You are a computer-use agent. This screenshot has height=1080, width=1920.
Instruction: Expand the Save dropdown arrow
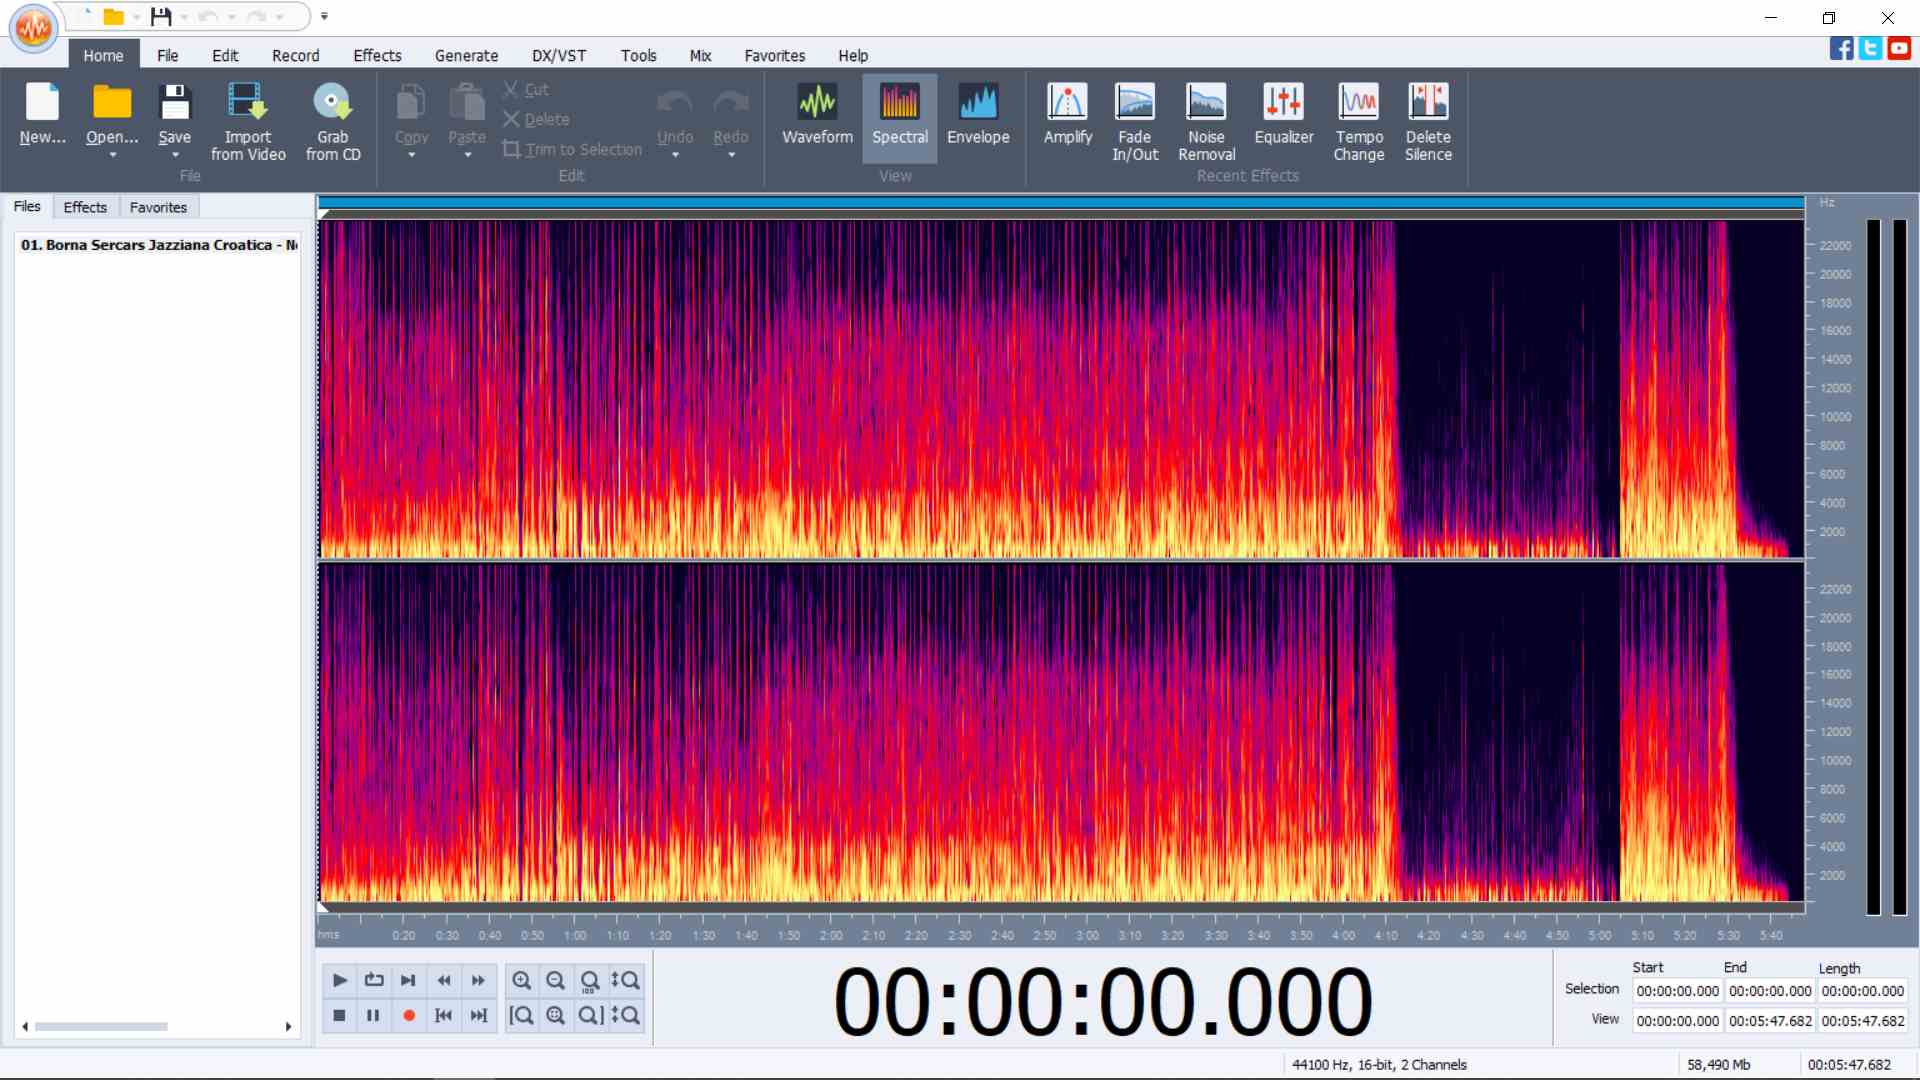(175, 156)
